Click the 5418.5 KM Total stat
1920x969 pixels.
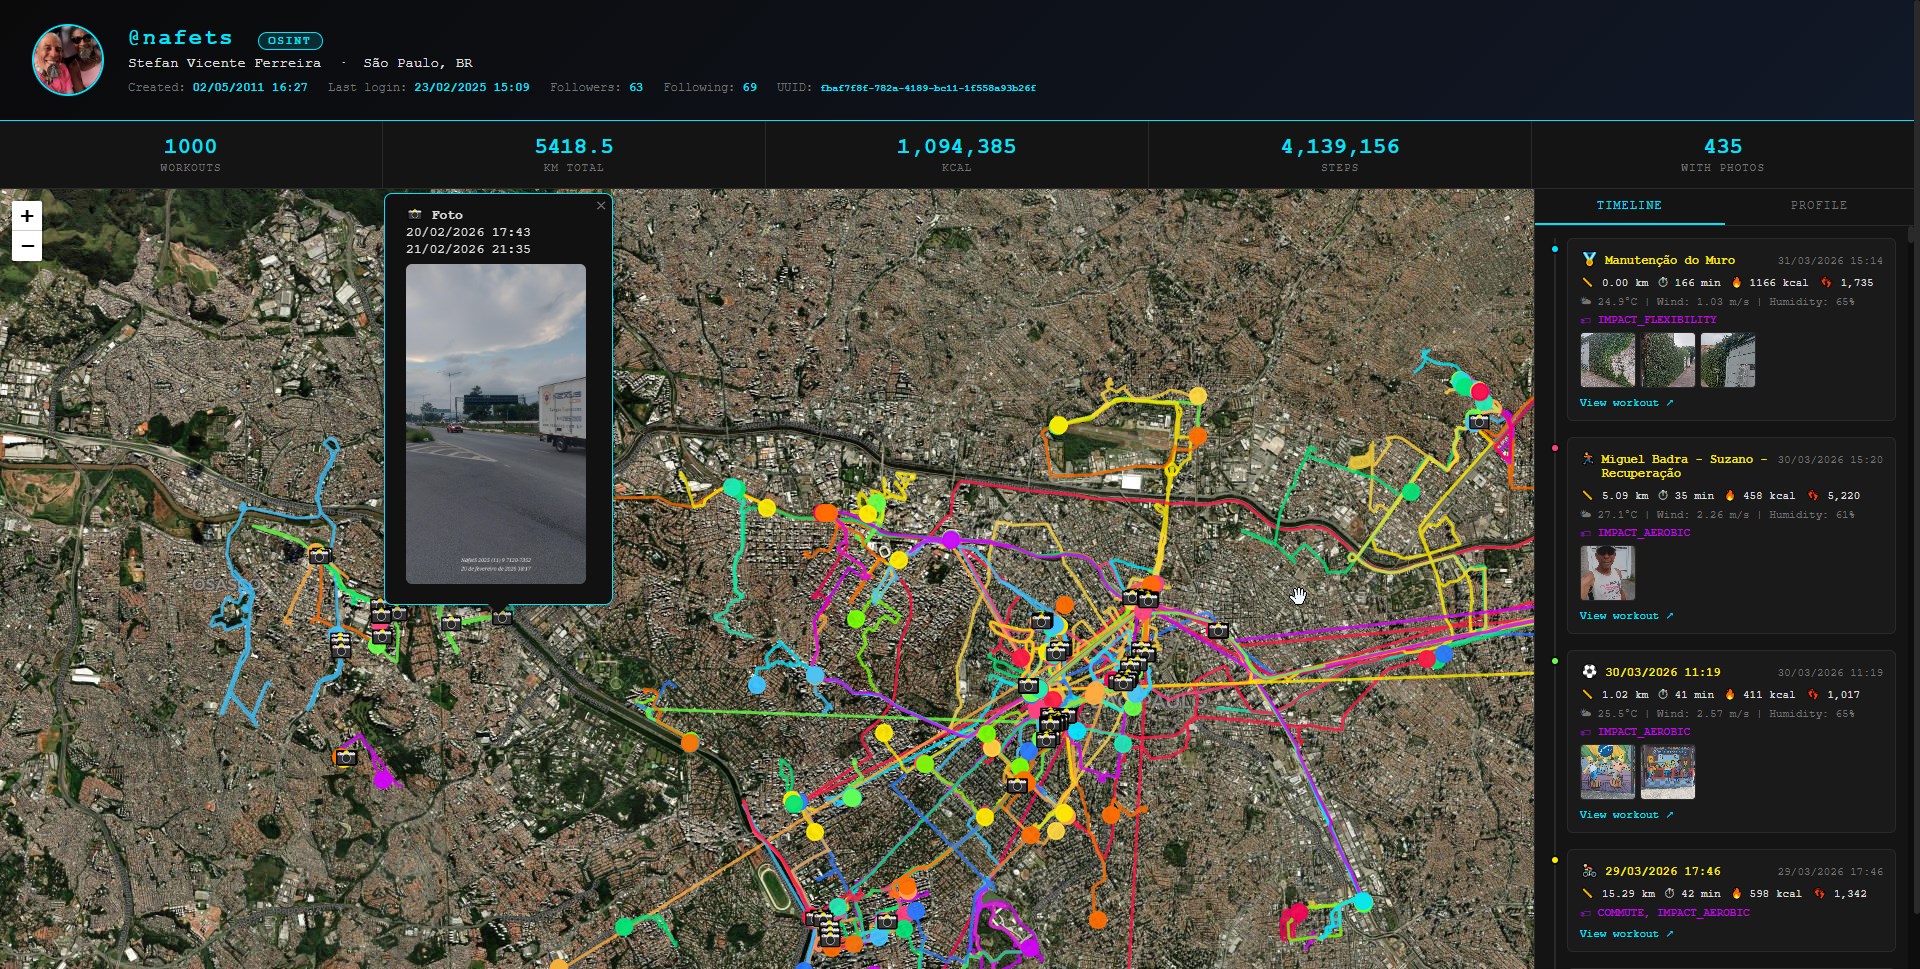(574, 155)
